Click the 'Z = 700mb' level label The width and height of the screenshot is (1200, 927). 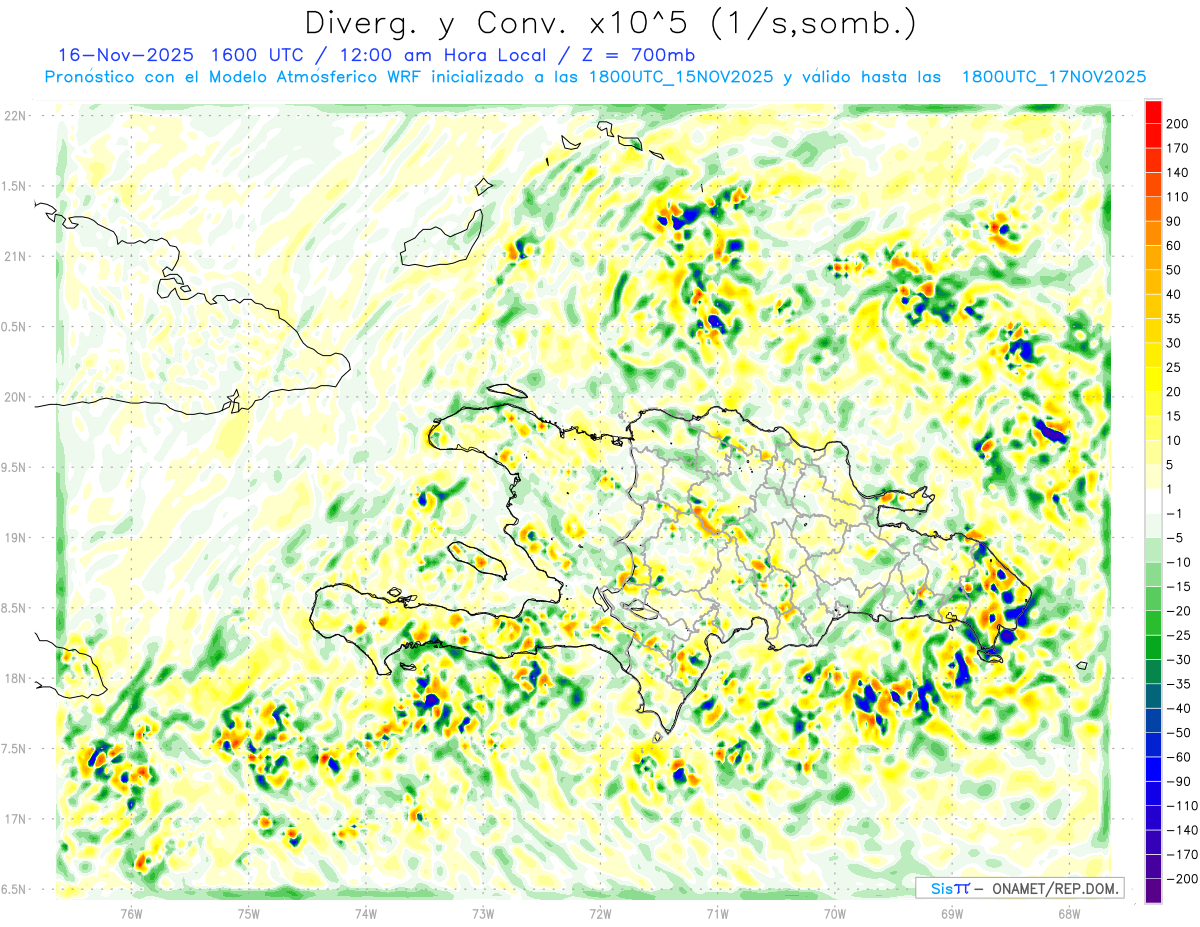(x=638, y=55)
